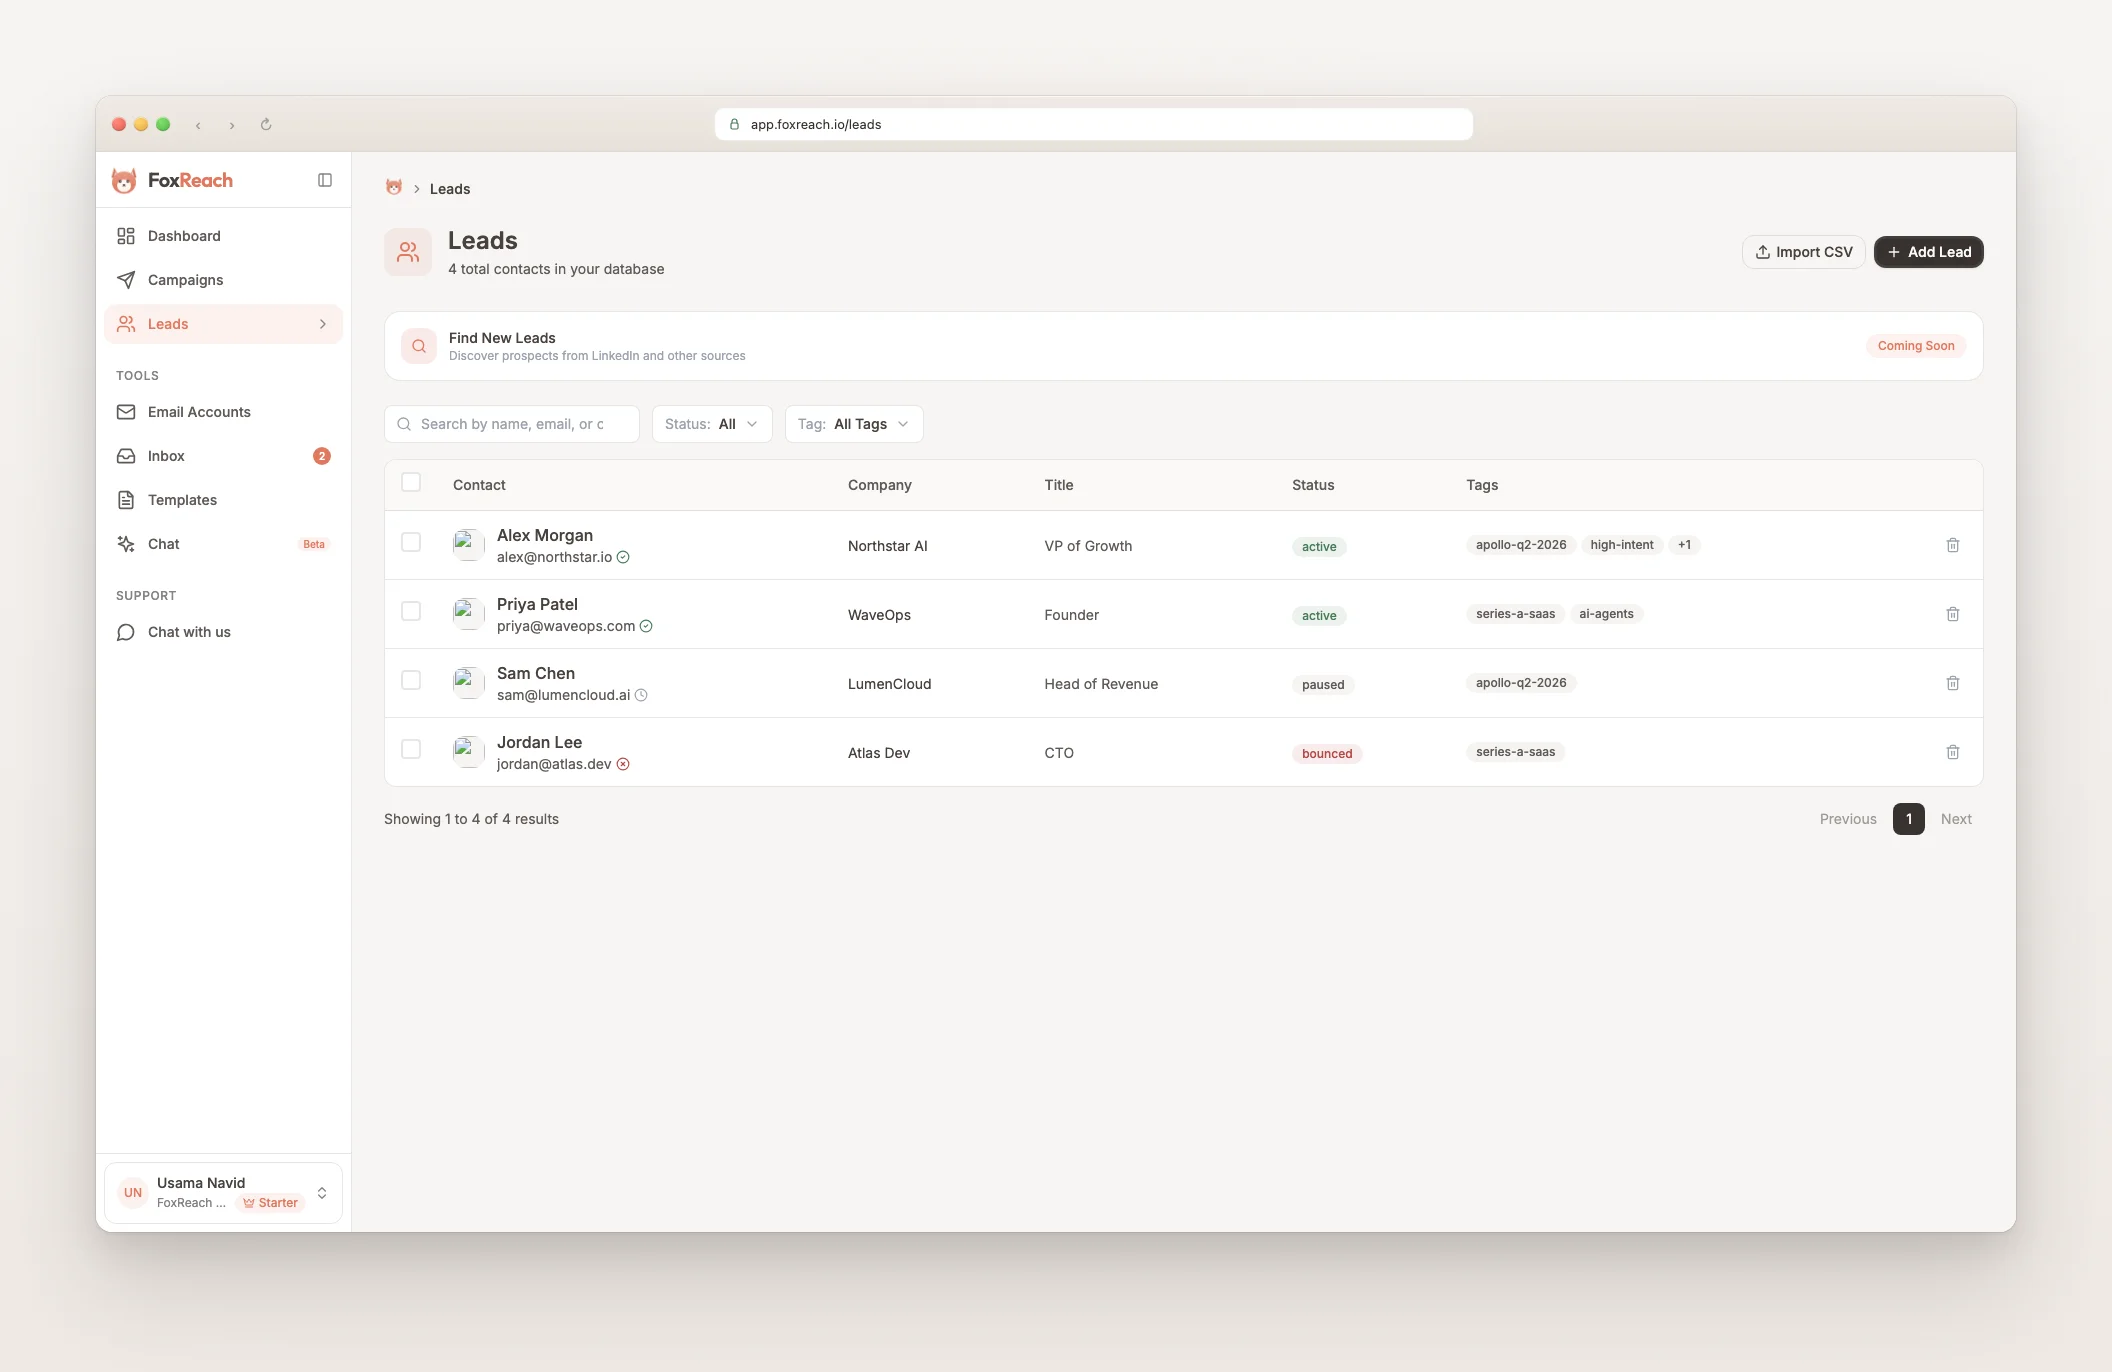The height and width of the screenshot is (1372, 2112).
Task: Click the Inbox unread count badge
Action: tap(321, 456)
